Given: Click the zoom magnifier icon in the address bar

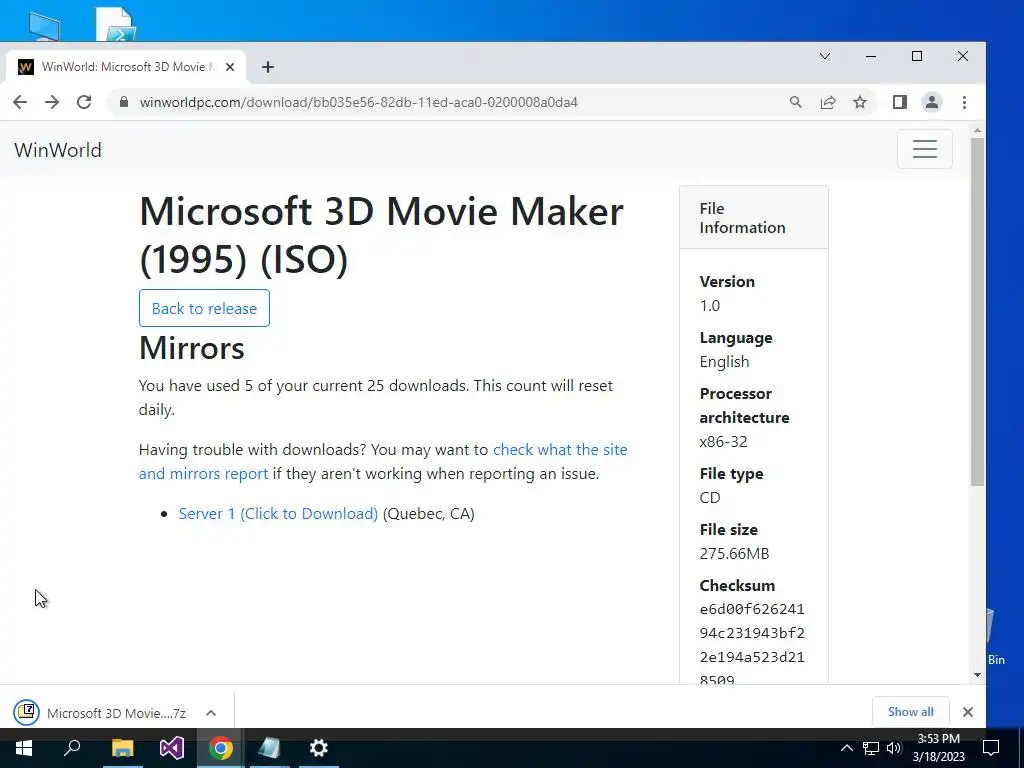Looking at the screenshot, I should pyautogui.click(x=795, y=102).
